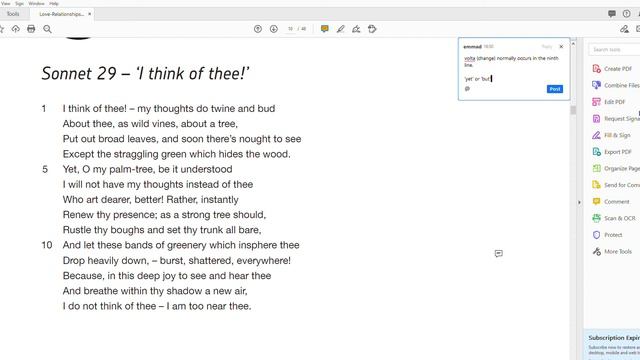
Task: Click the final line 'I do not think of thee'
Action: [157, 306]
